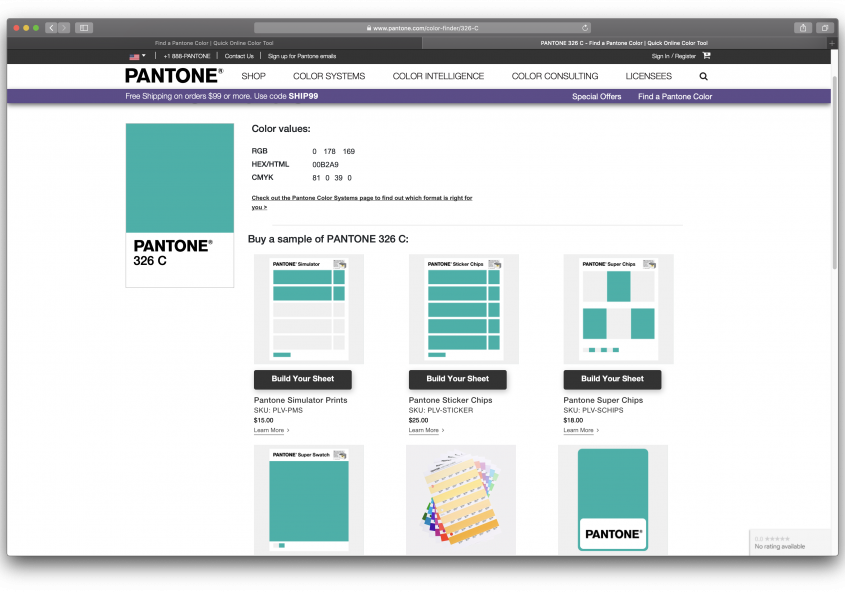Click Build Your Sheet under Simulator Prints
The width and height of the screenshot is (845, 592).
pyautogui.click(x=302, y=379)
